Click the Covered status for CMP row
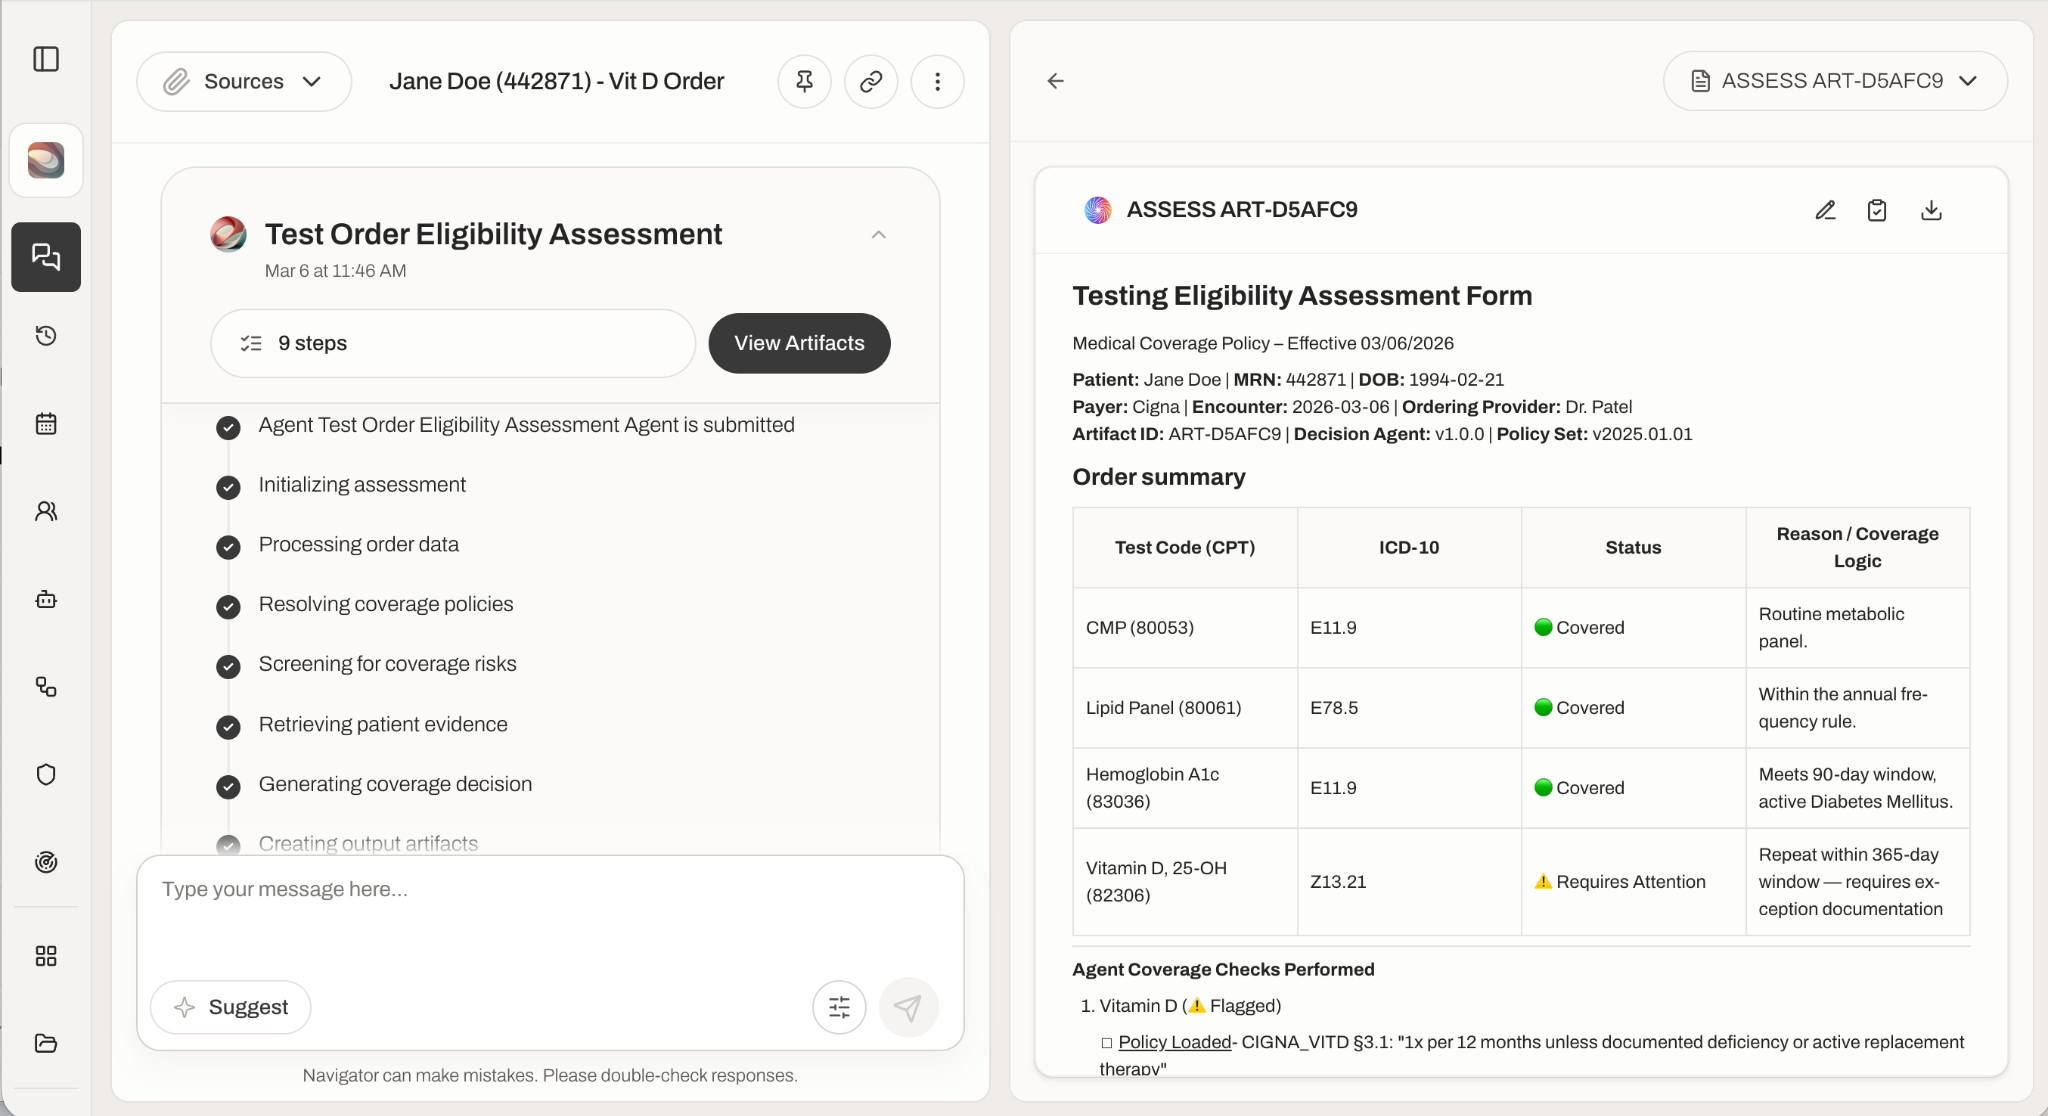Screen dimensions: 2048x1116 click(x=1633, y=628)
